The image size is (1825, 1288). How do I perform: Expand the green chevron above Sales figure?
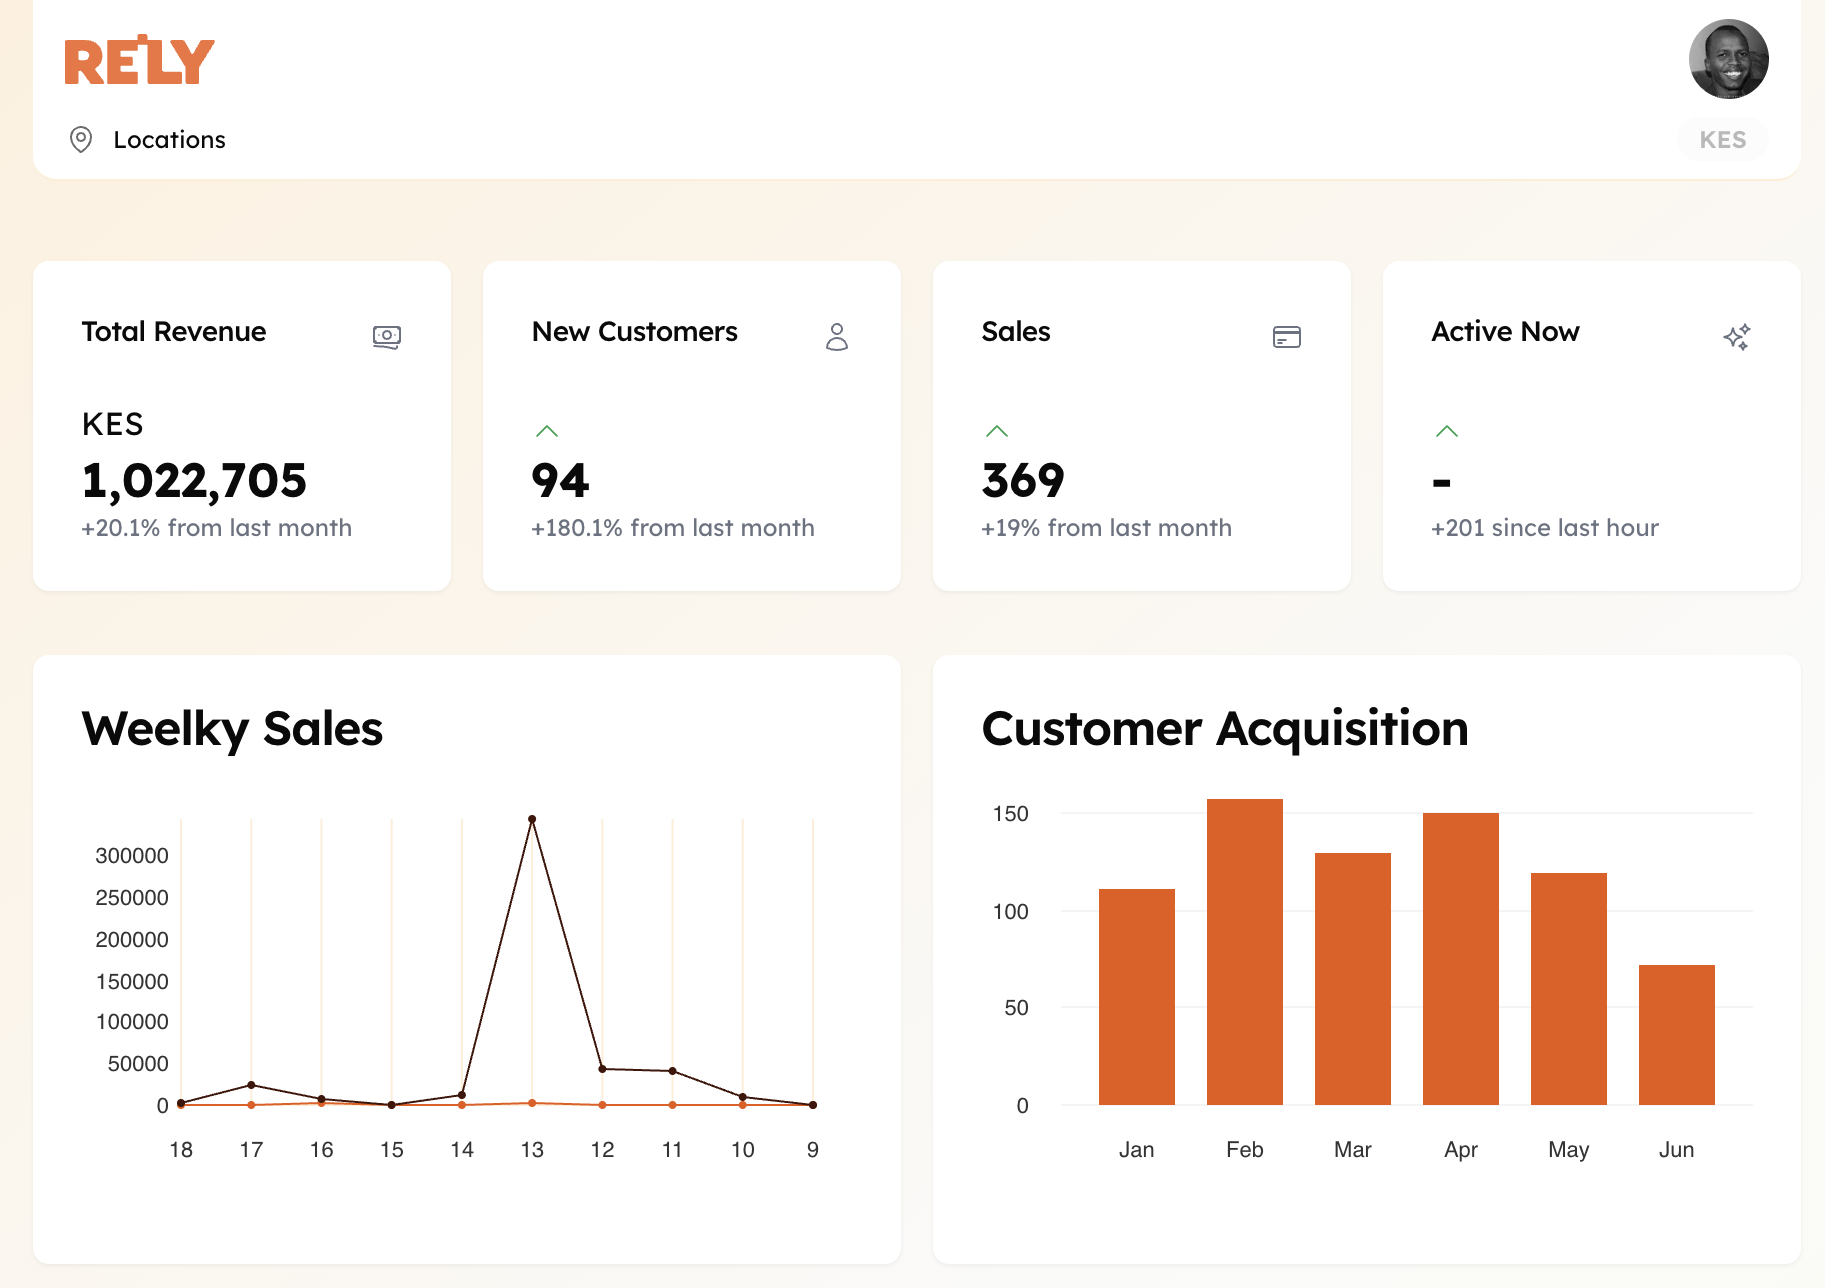click(x=997, y=430)
